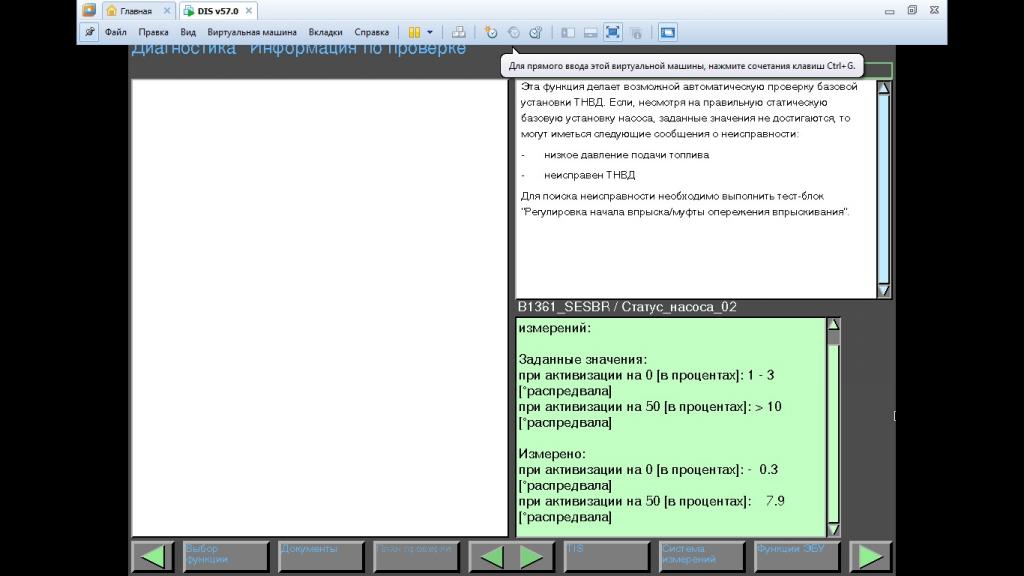Switch to the Главная tab
The width and height of the screenshot is (1024, 576).
(x=136, y=11)
